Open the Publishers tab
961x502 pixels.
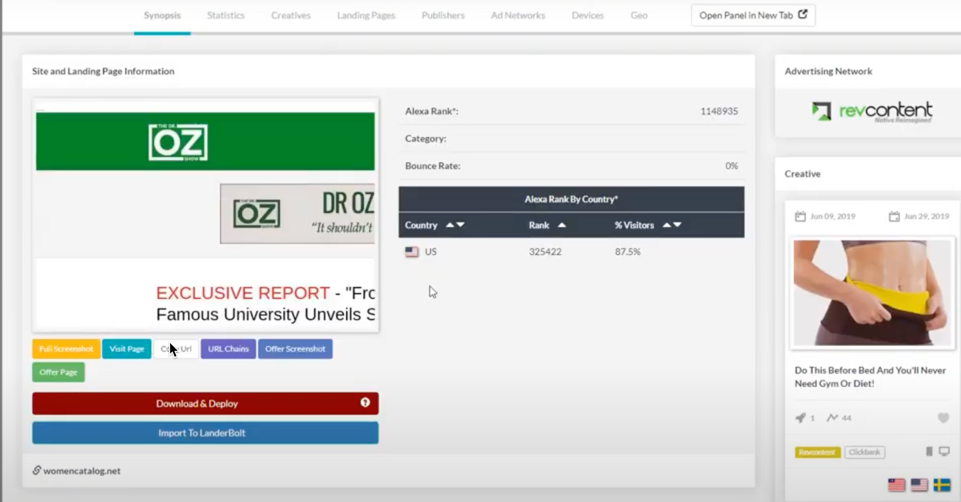[x=443, y=15]
